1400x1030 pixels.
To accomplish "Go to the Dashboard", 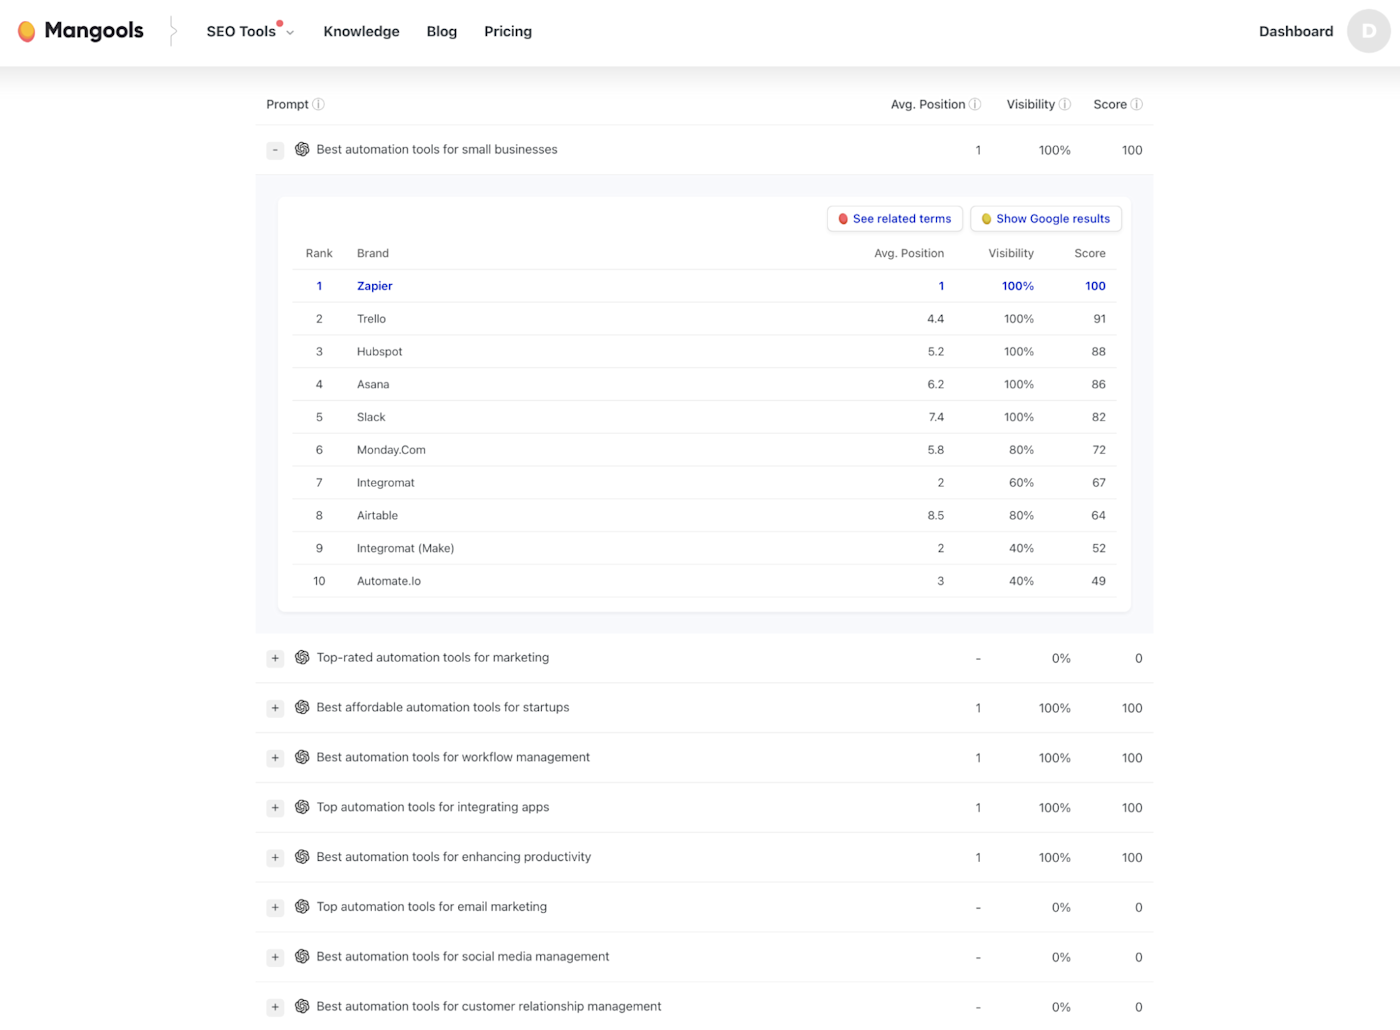I will 1296,31.
